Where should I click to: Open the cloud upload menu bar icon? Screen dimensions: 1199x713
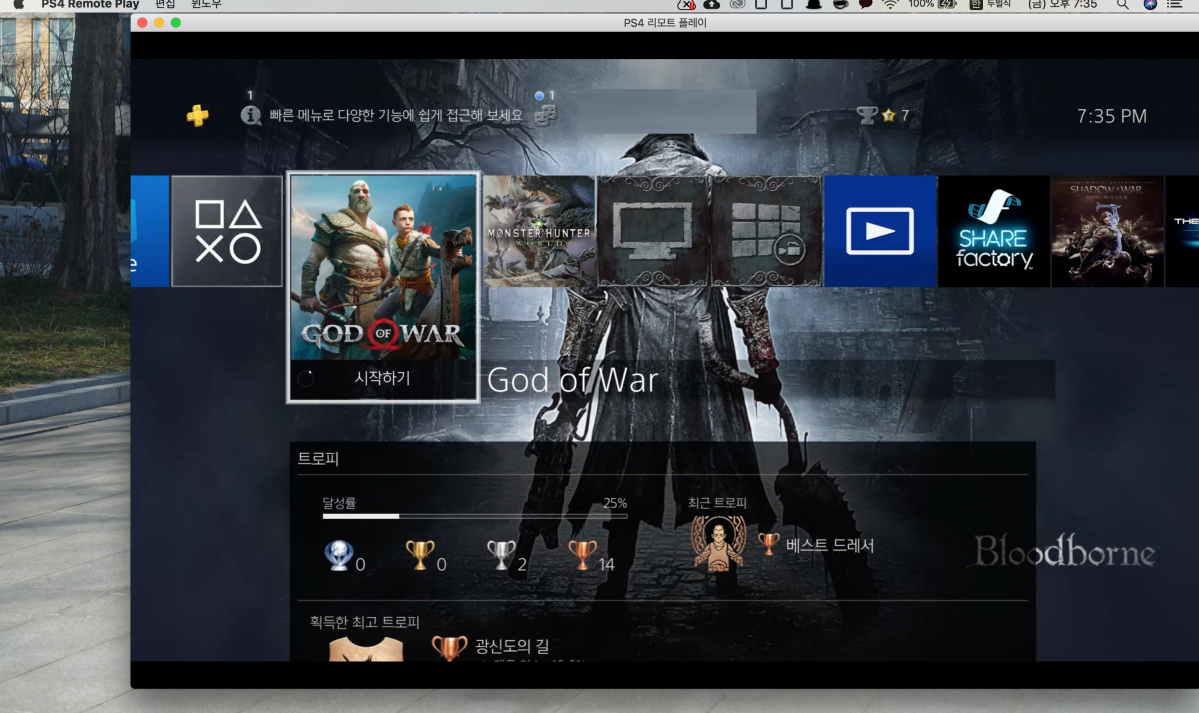pyautogui.click(x=711, y=5)
